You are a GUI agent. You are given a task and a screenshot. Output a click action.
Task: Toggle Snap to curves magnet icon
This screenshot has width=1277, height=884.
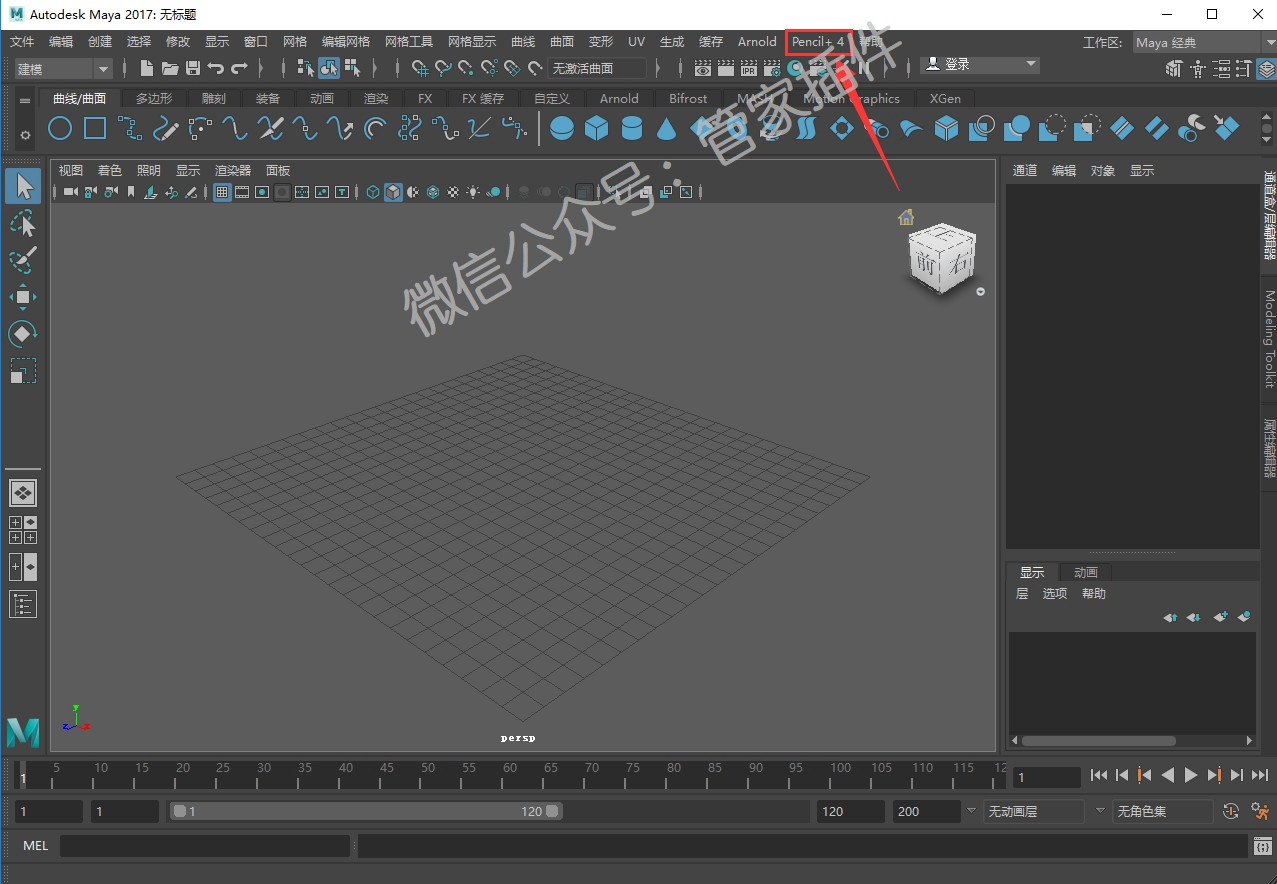pyautogui.click(x=443, y=68)
